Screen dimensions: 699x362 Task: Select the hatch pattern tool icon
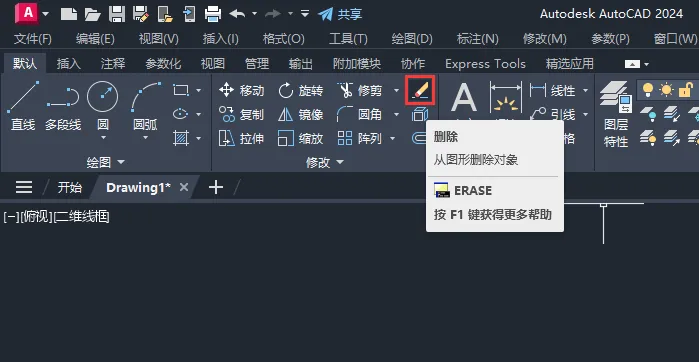point(181,139)
